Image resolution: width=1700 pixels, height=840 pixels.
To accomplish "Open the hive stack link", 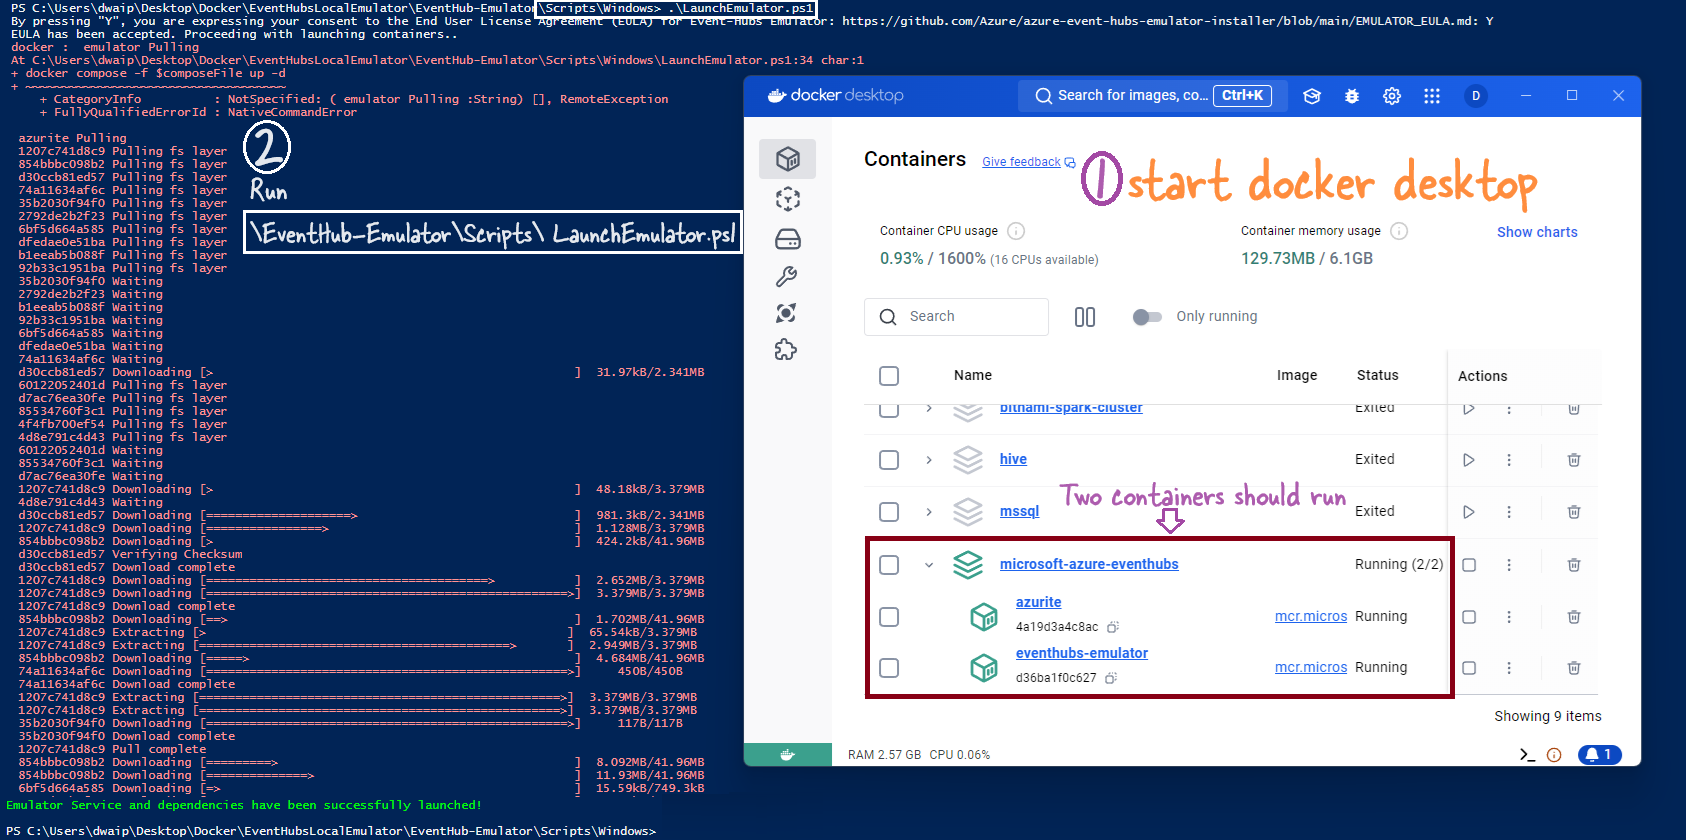I will (x=1013, y=459).
